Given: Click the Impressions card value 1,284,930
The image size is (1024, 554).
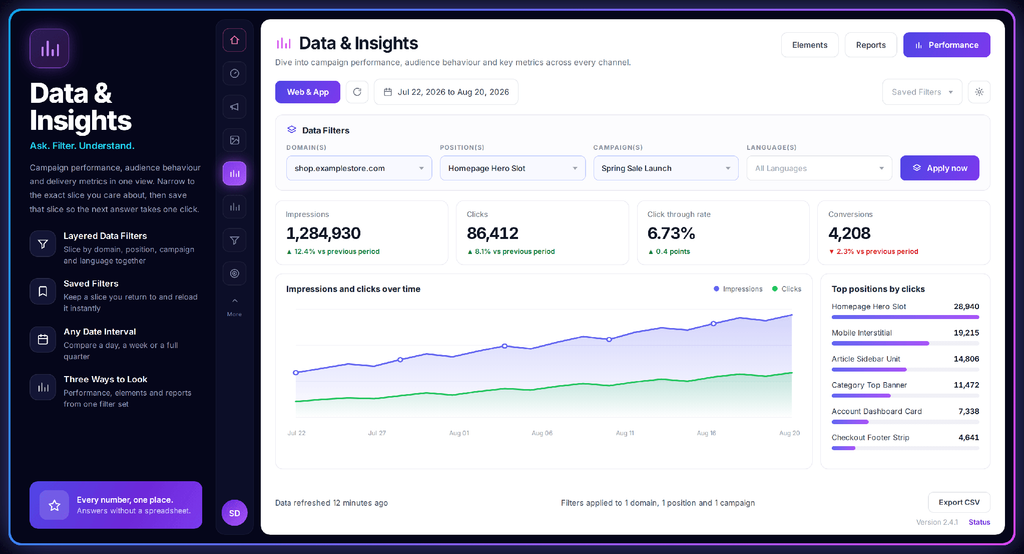Looking at the screenshot, I should click(323, 233).
